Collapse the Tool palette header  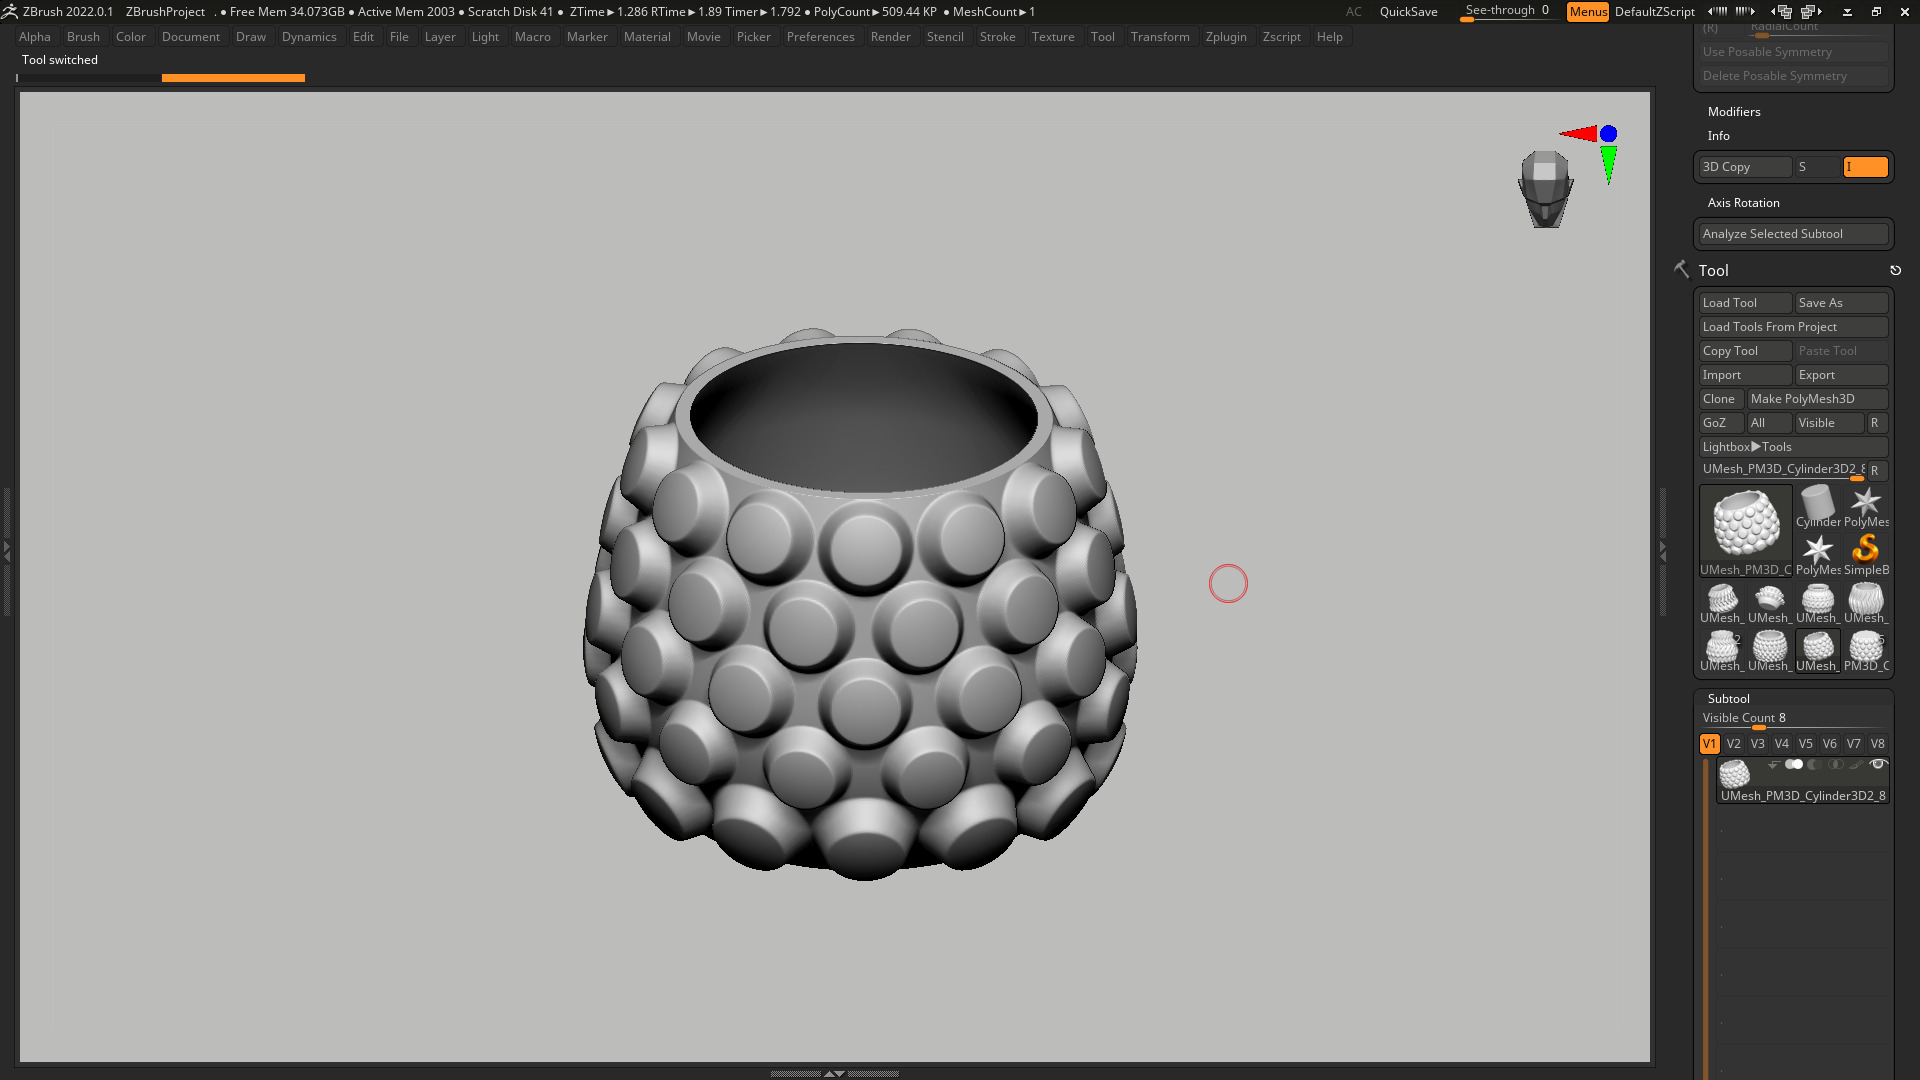1713,270
